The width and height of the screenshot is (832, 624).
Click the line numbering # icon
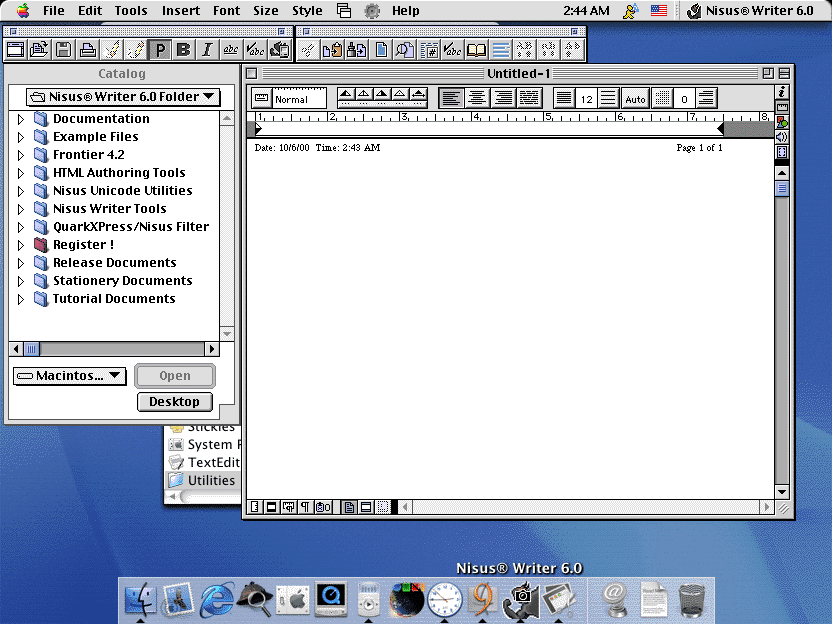tap(429, 50)
